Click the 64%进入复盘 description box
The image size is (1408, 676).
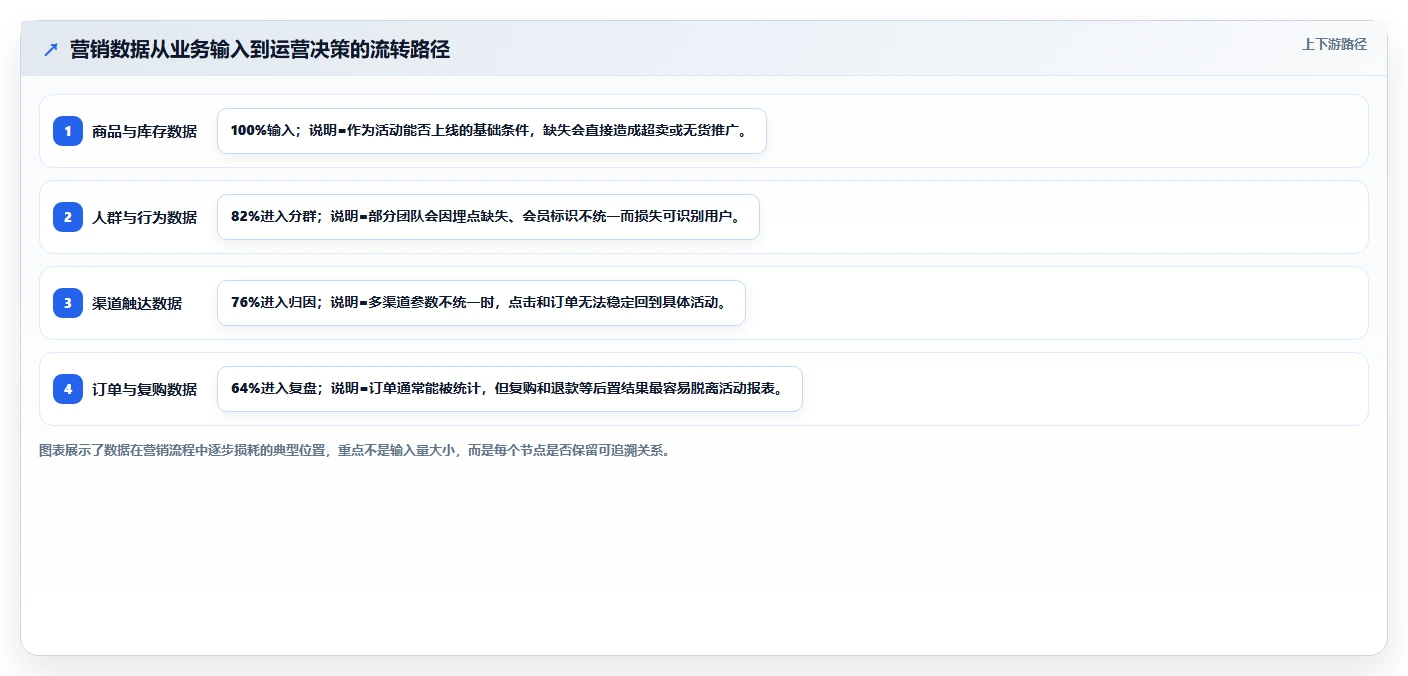tap(510, 389)
